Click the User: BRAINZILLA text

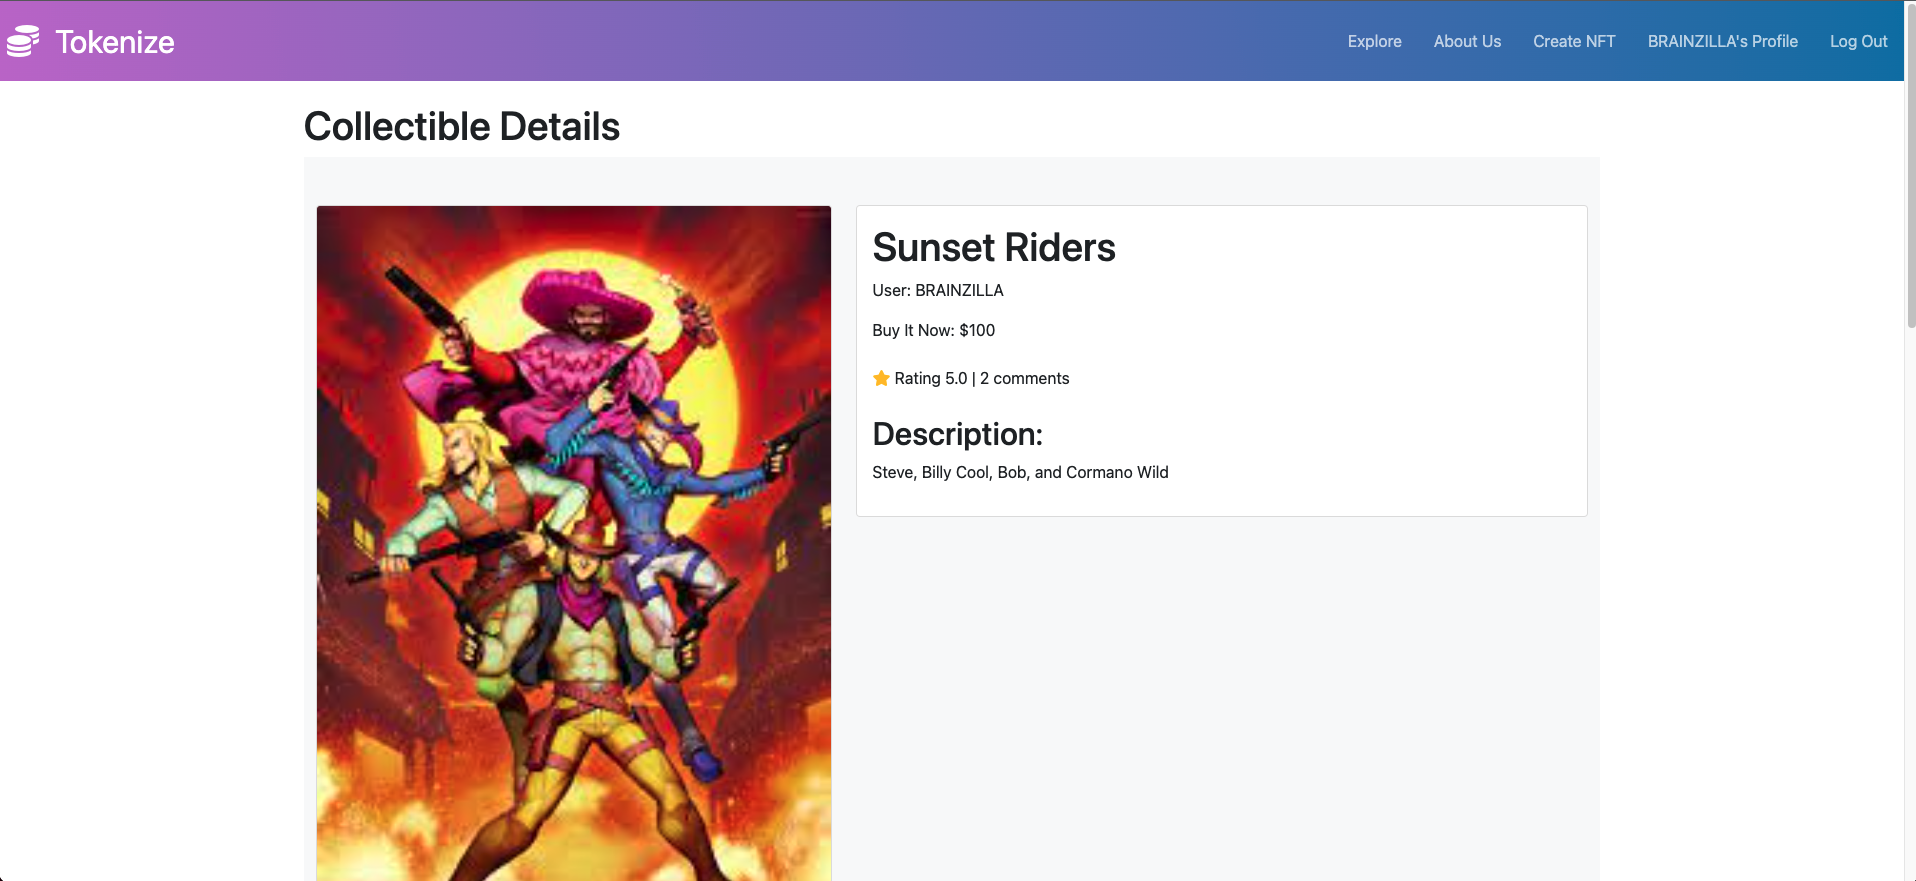938,290
